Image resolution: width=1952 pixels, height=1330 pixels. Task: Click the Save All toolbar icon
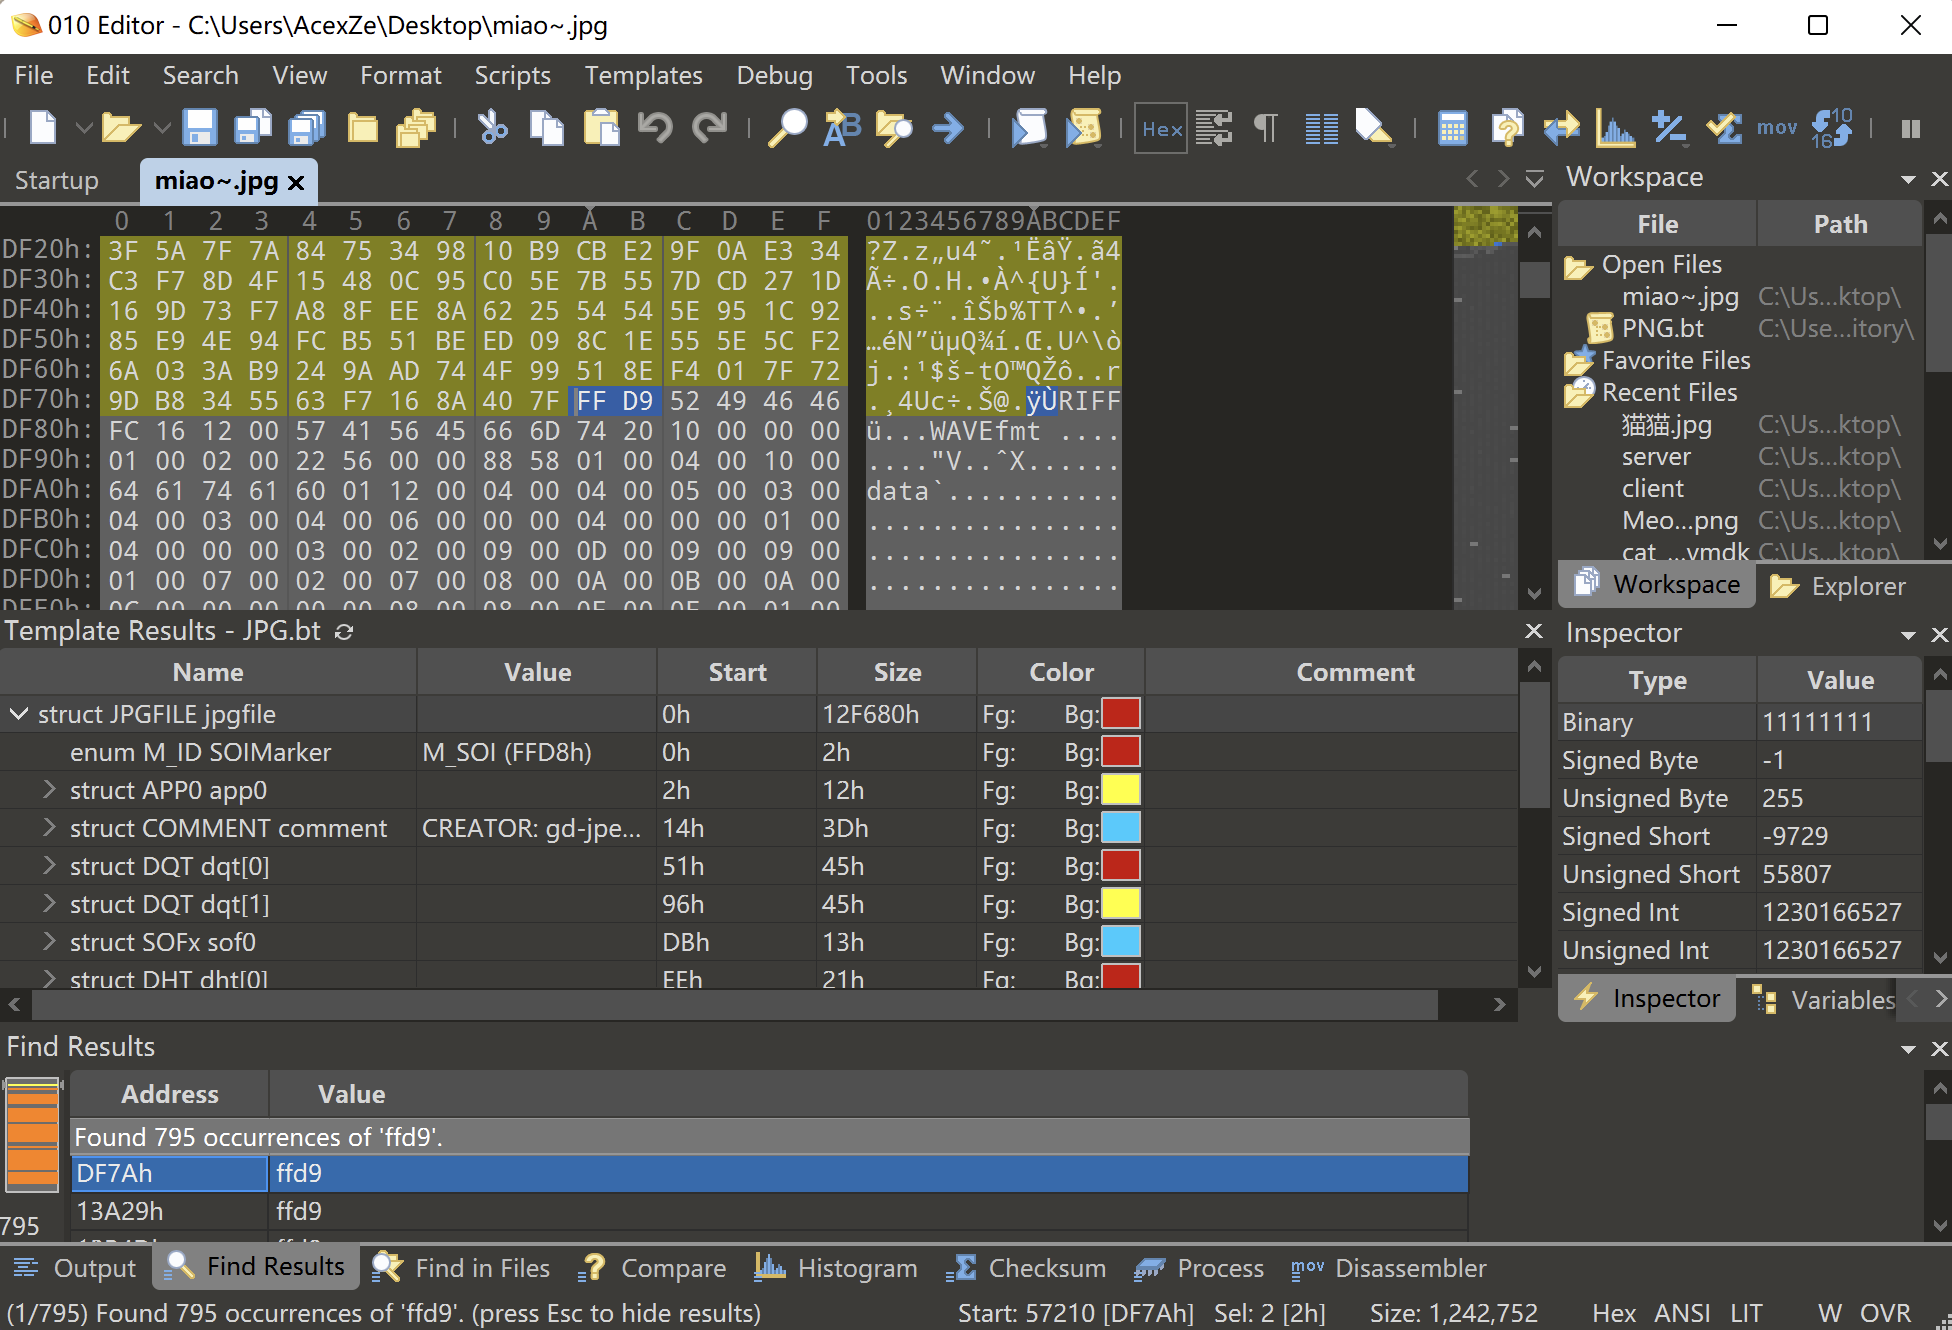tap(307, 128)
